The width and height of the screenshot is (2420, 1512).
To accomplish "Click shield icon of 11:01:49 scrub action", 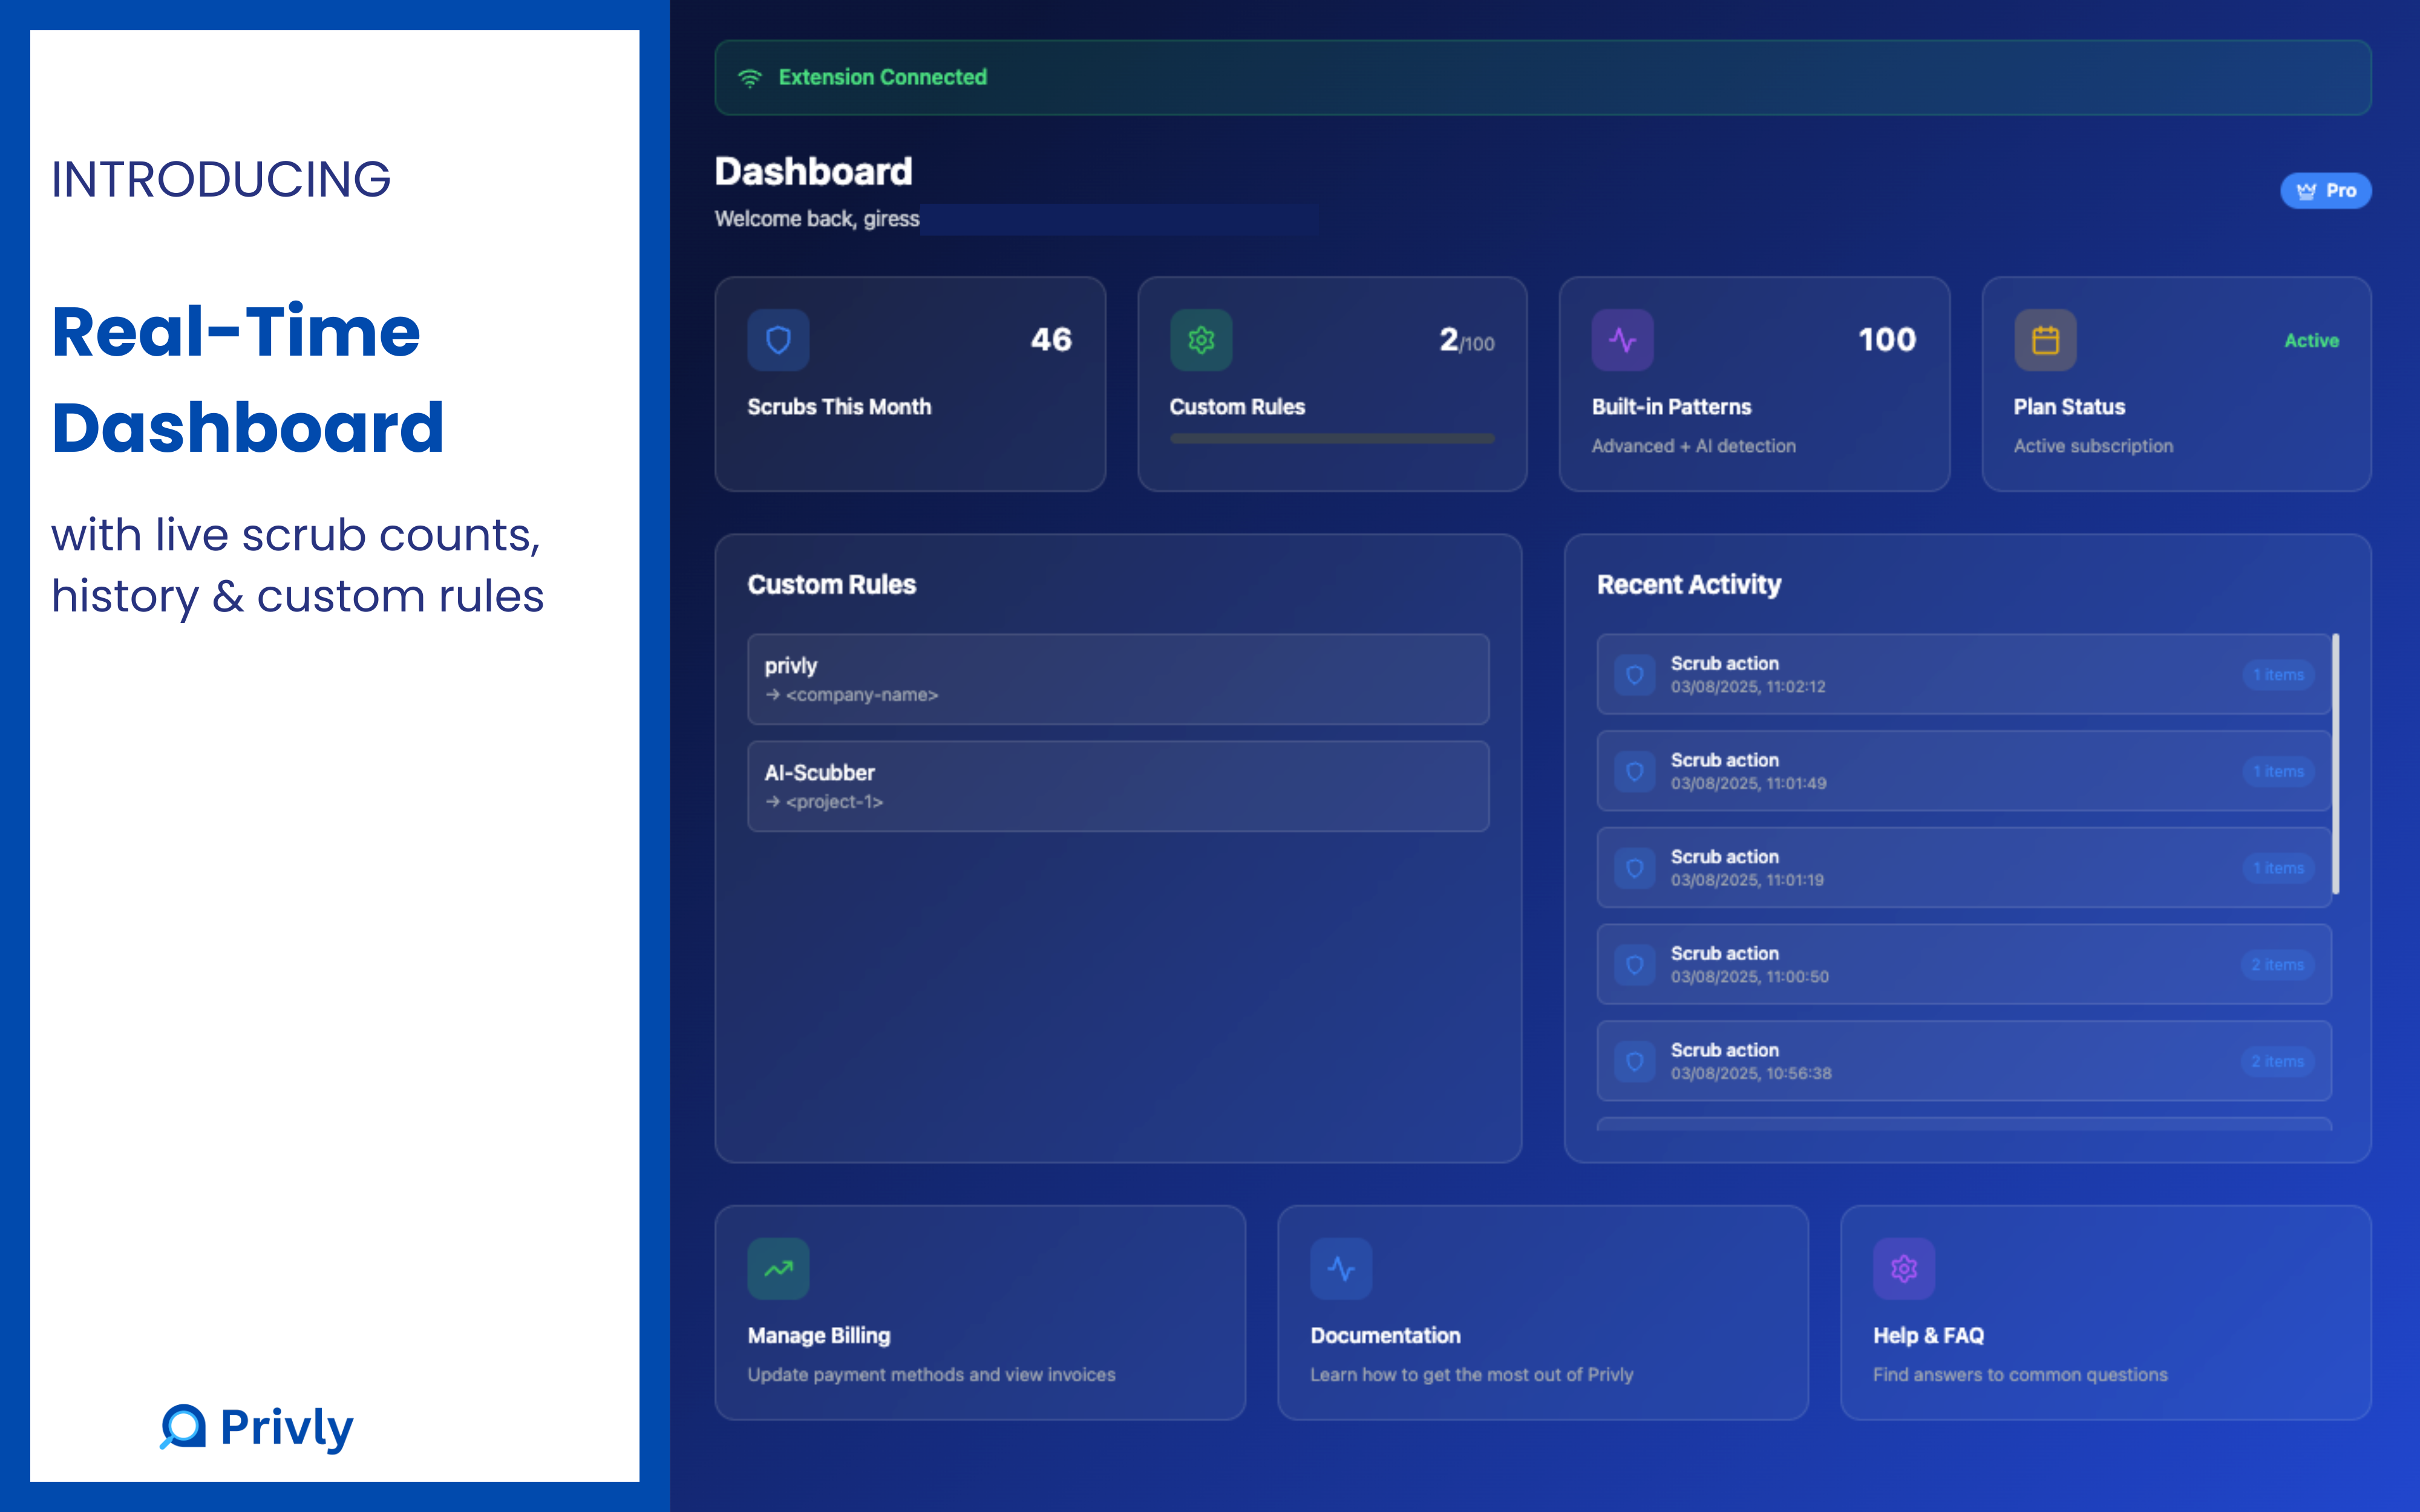I will pyautogui.click(x=1635, y=772).
